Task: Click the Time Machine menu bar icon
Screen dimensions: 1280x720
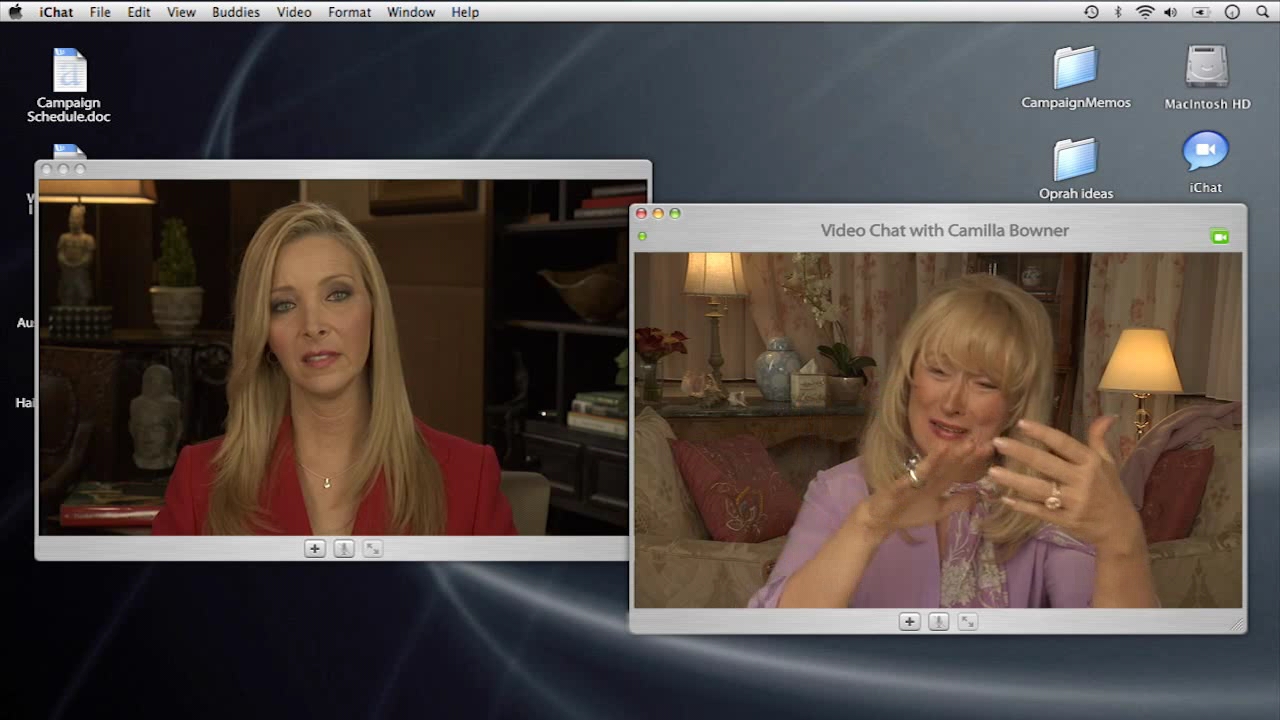Action: click(1091, 12)
